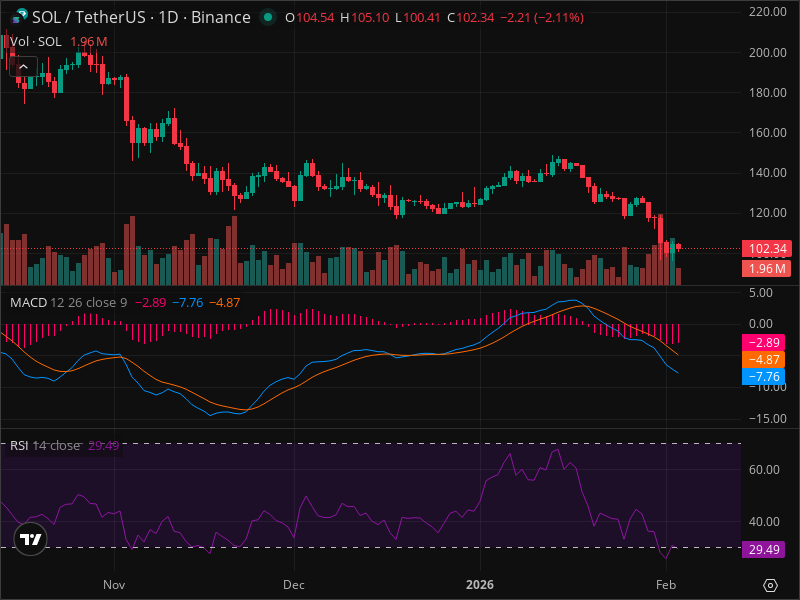This screenshot has width=800, height=600.
Task: Click the Dec date on time axis
Action: point(294,585)
